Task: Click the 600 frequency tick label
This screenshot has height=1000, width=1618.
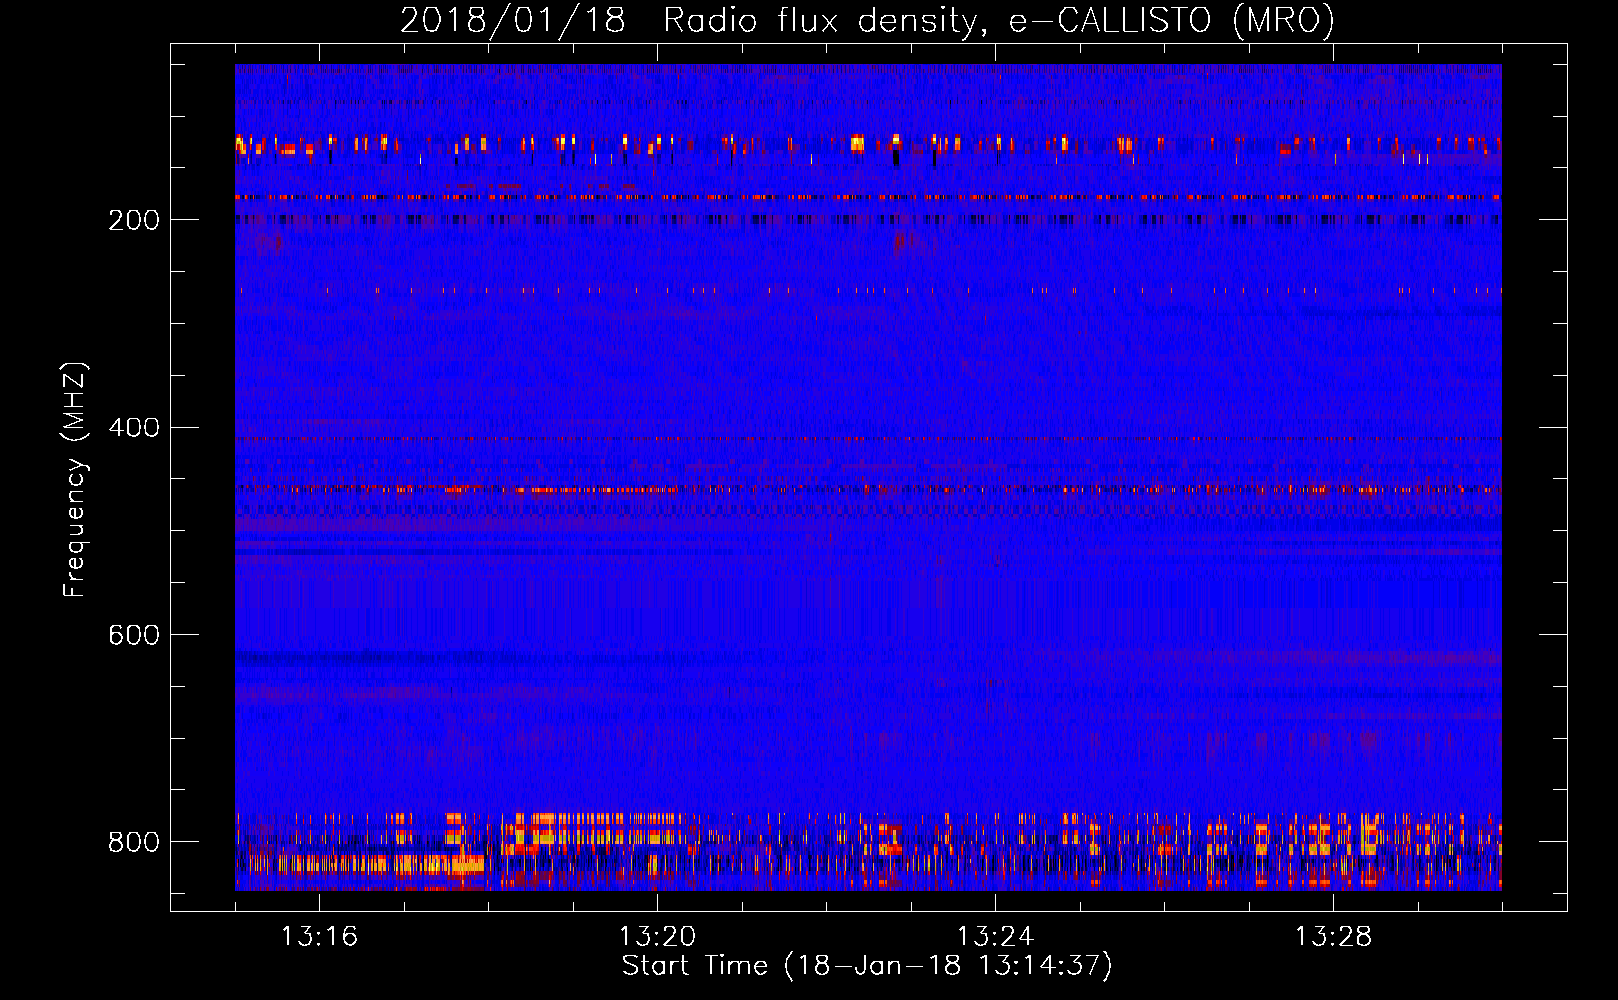Action: click(x=134, y=635)
